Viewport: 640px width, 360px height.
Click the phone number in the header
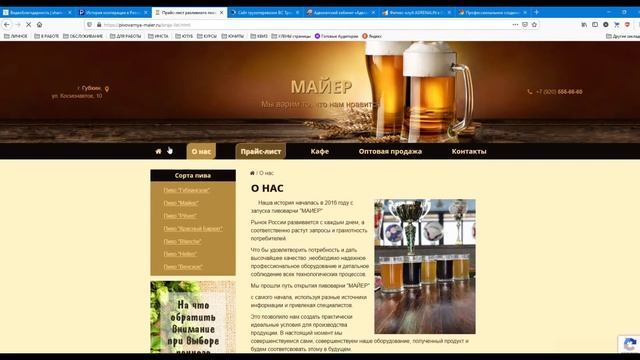[559, 92]
